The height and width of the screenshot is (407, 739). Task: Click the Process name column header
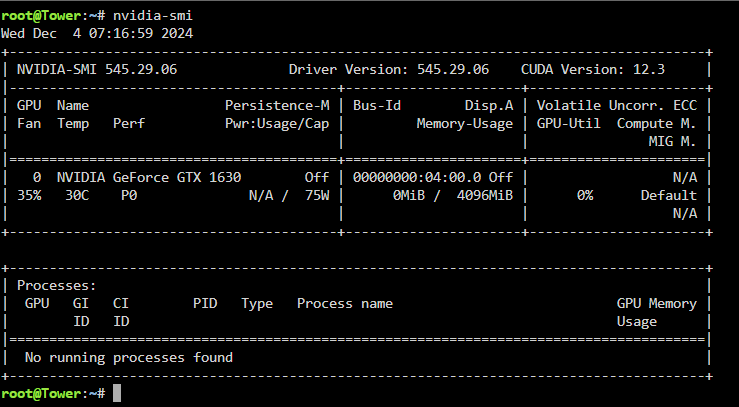pyautogui.click(x=345, y=303)
